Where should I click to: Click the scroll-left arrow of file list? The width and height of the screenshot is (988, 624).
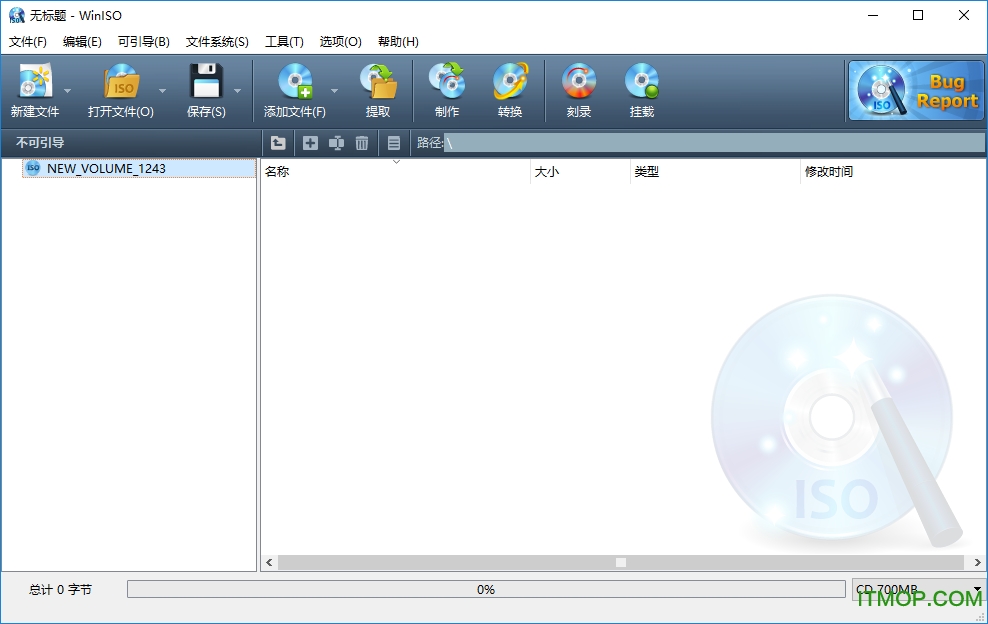269,562
